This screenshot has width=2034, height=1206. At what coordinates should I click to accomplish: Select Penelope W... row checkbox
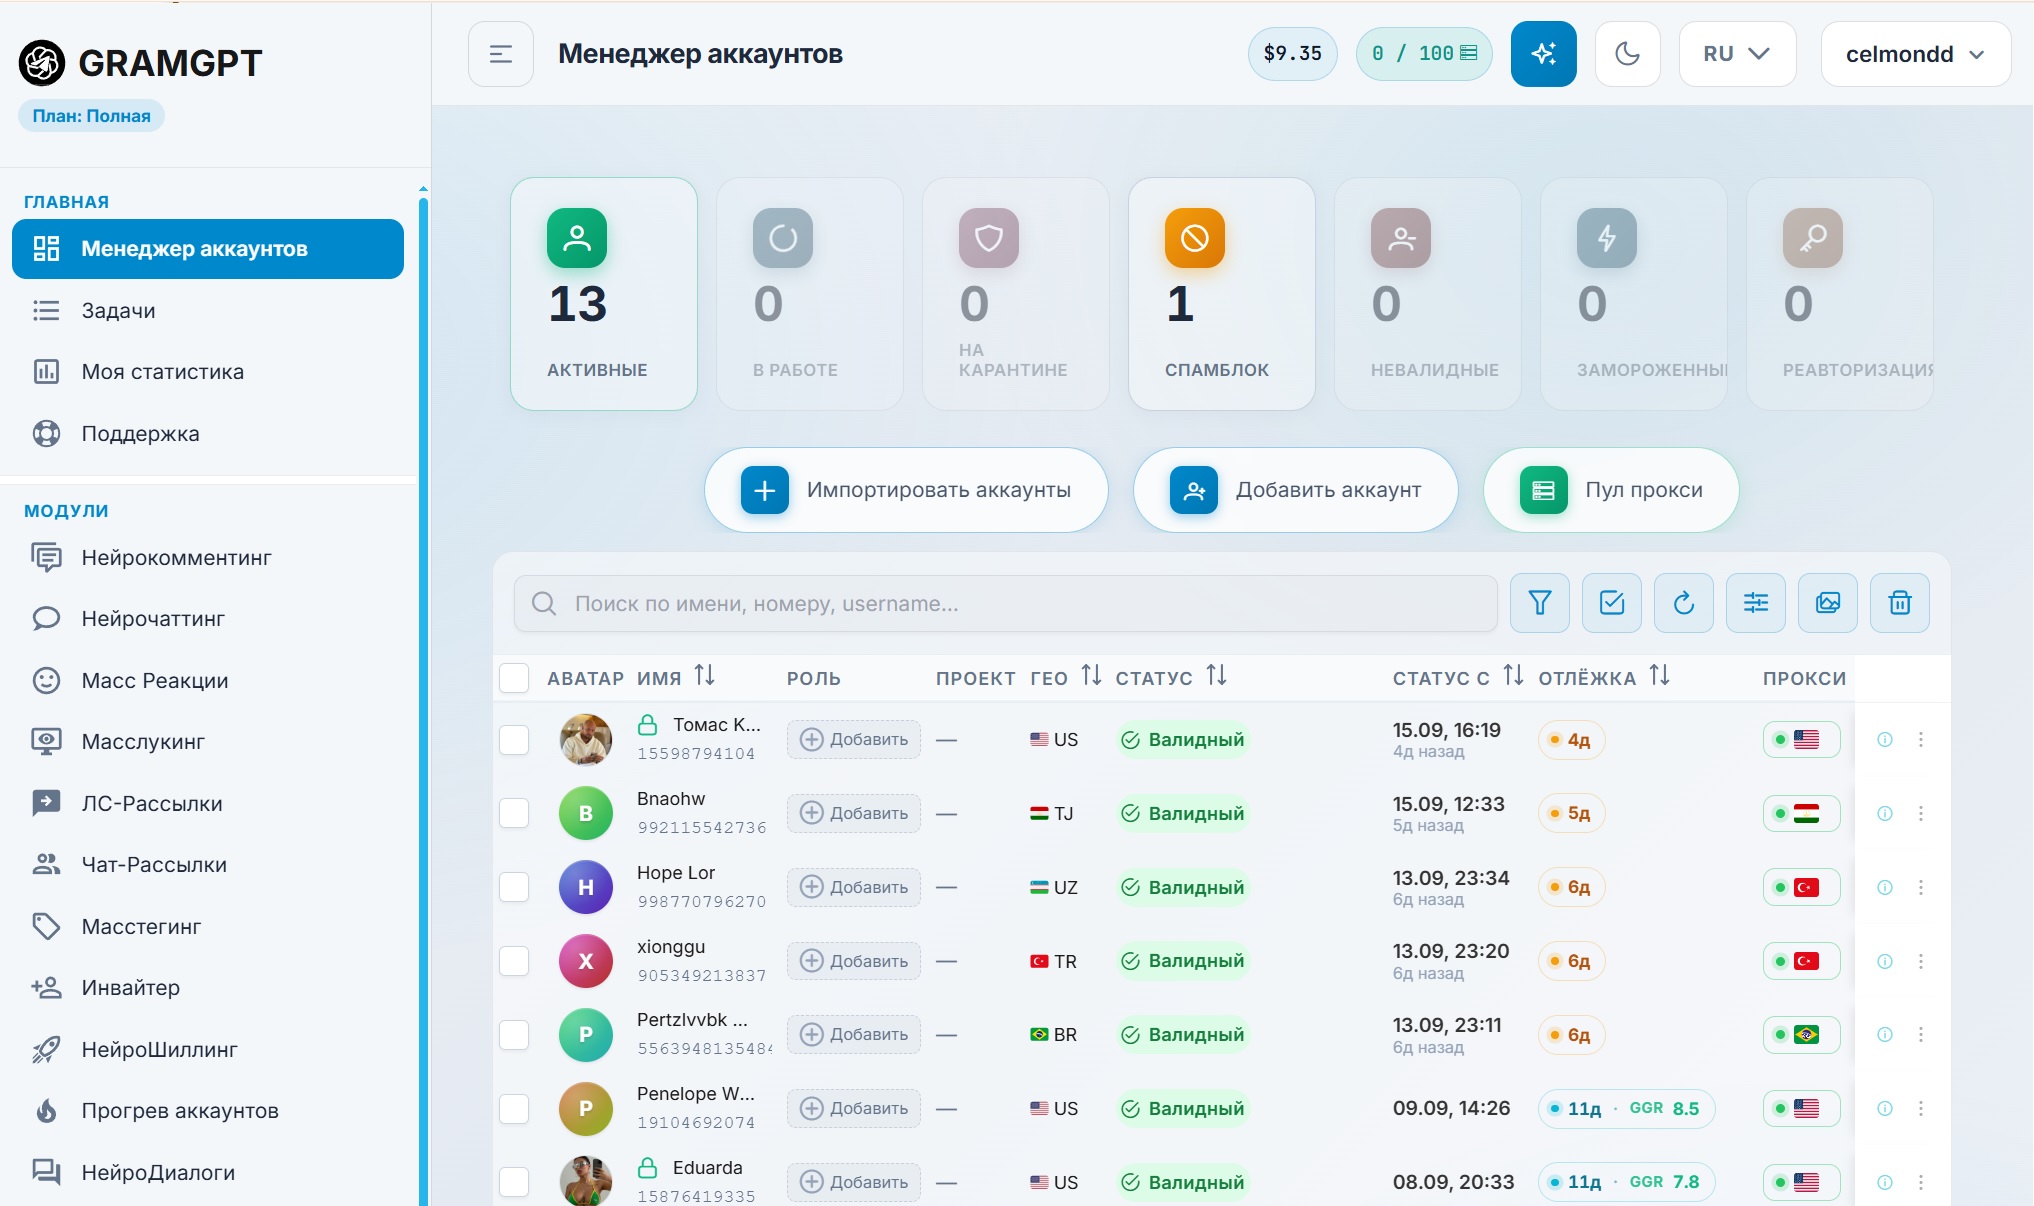click(514, 1108)
